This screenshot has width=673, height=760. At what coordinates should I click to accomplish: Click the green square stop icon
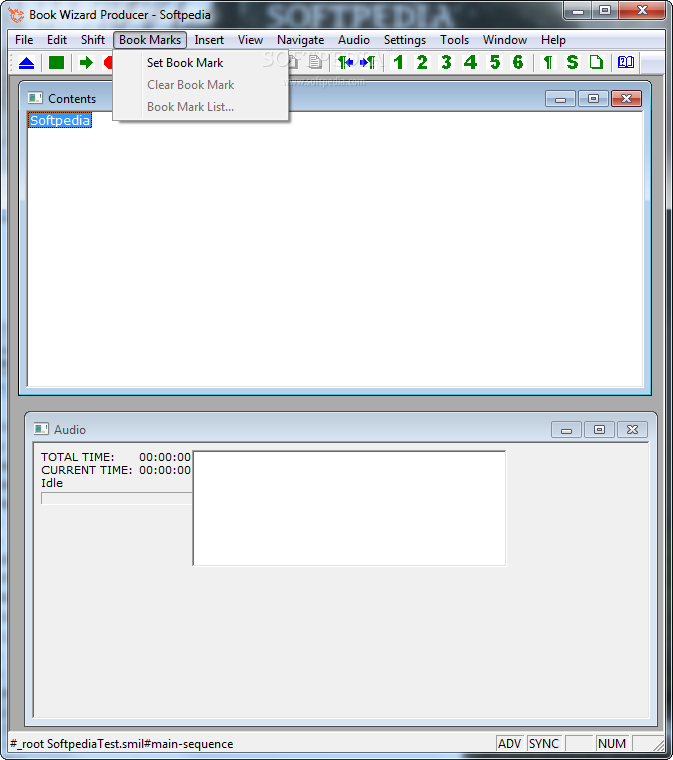(56, 63)
